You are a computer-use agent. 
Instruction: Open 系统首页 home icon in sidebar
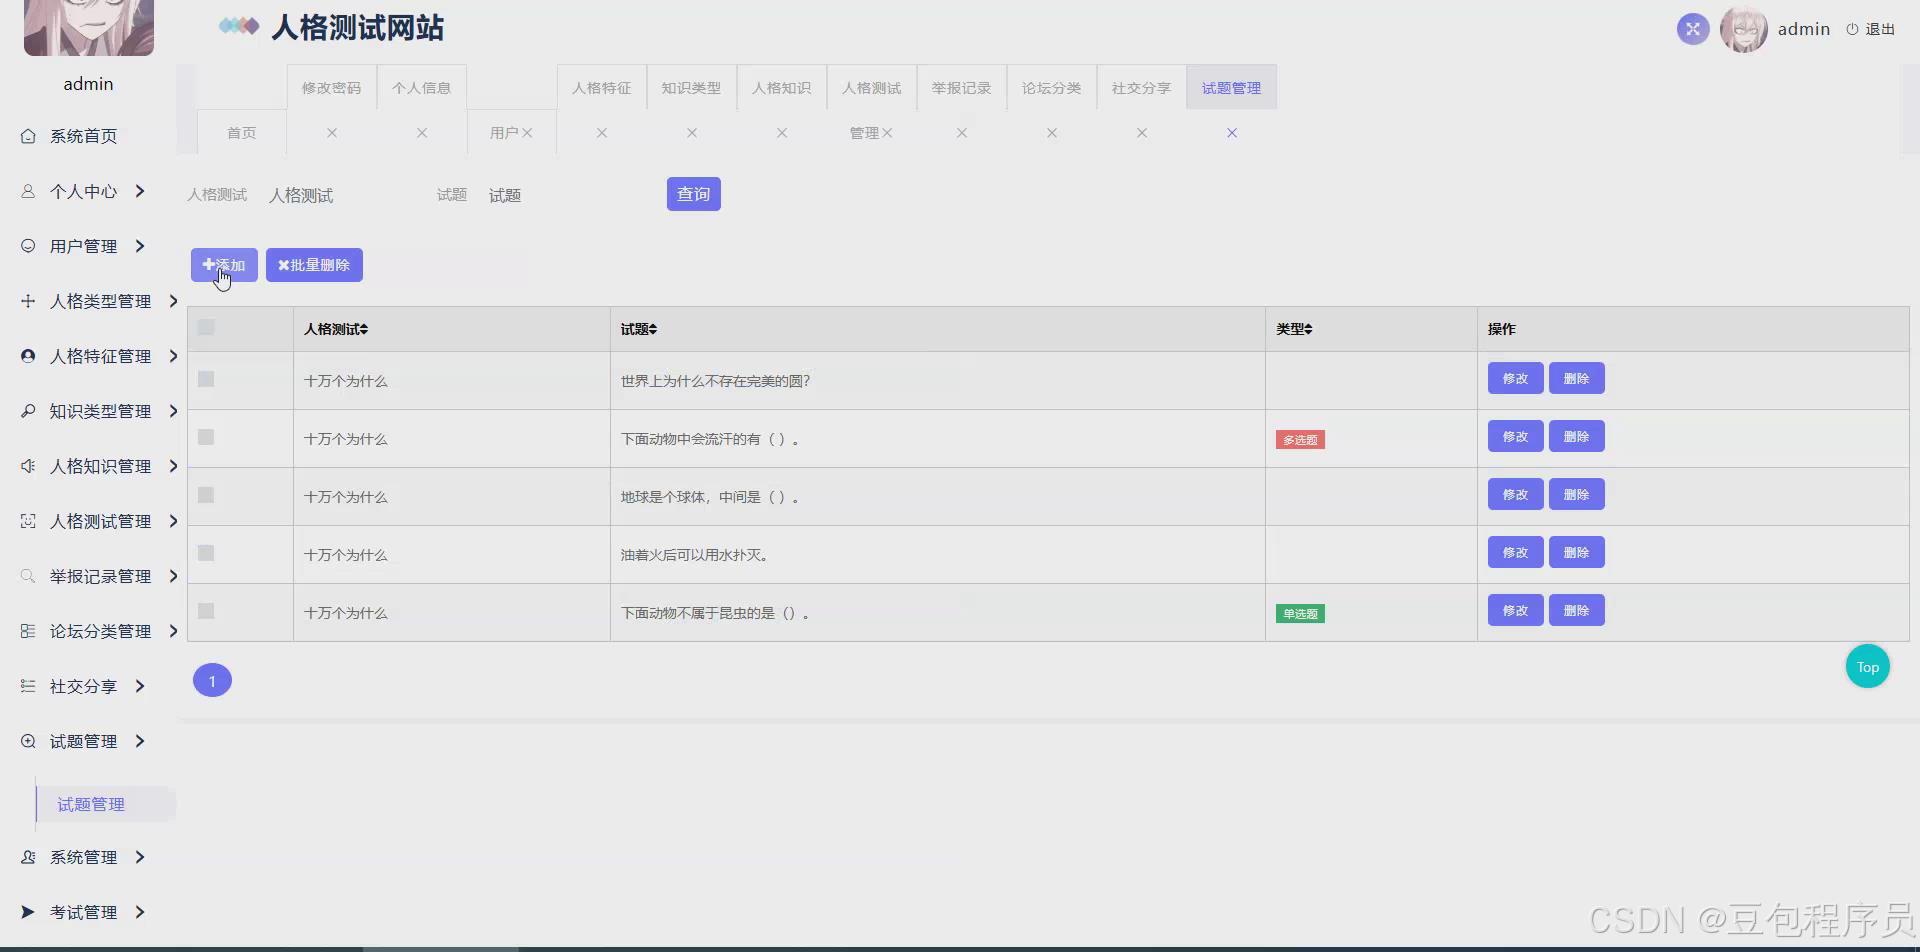[28, 136]
